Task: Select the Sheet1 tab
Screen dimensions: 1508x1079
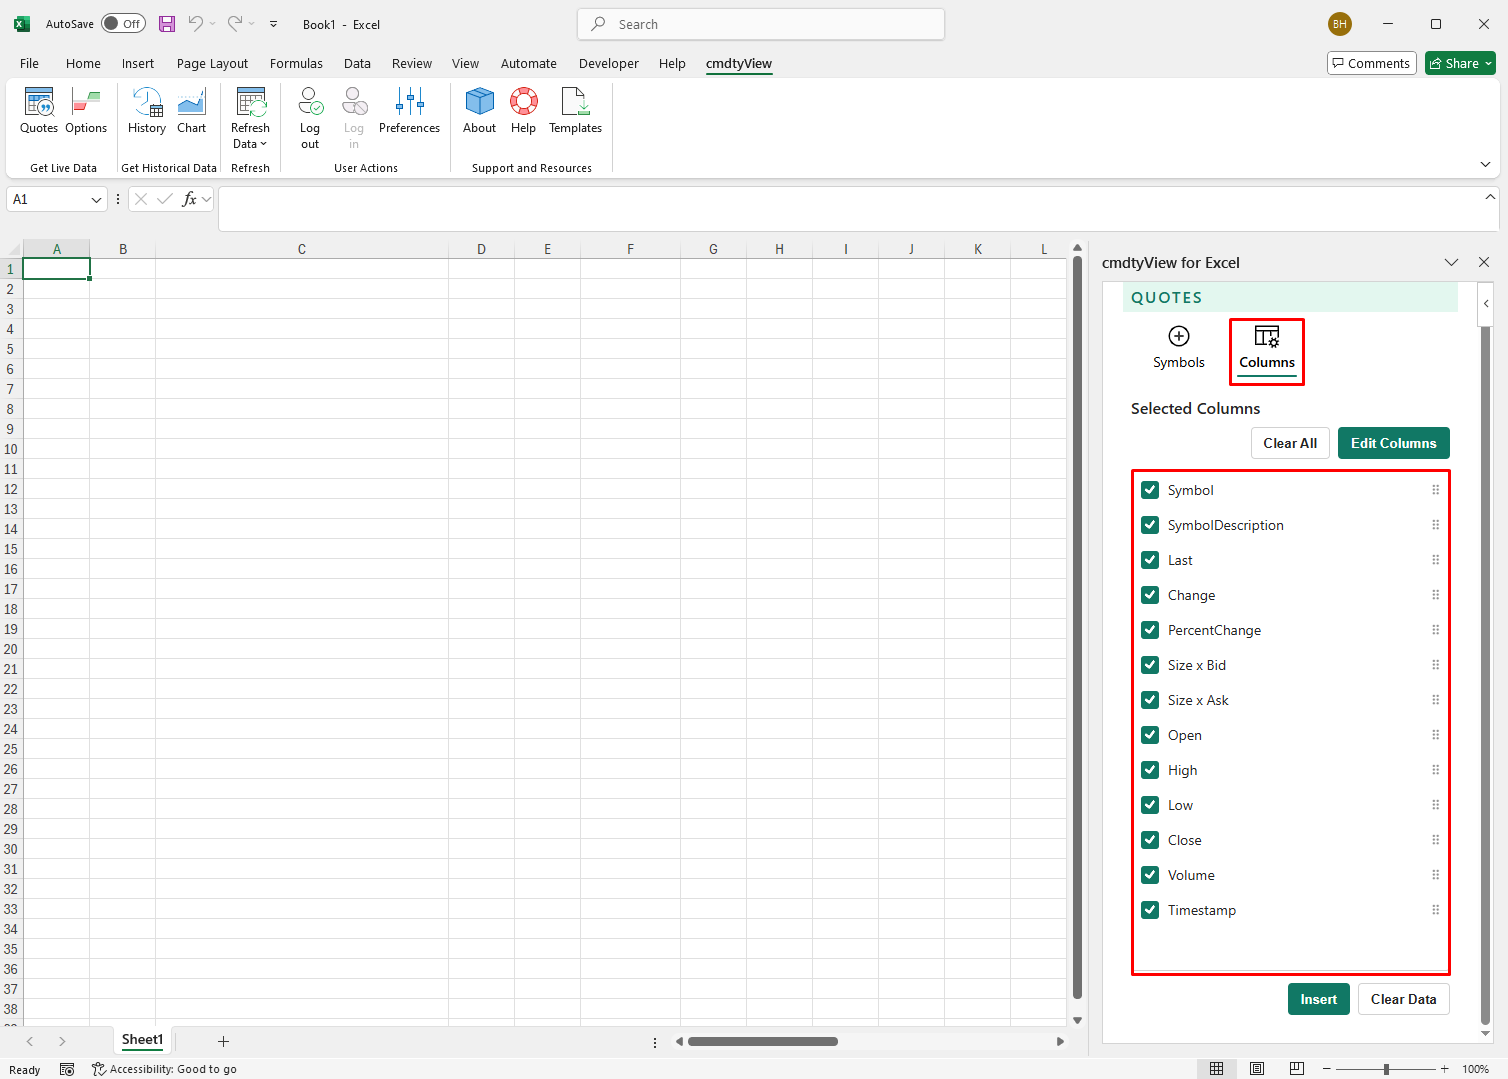Action: point(142,1040)
